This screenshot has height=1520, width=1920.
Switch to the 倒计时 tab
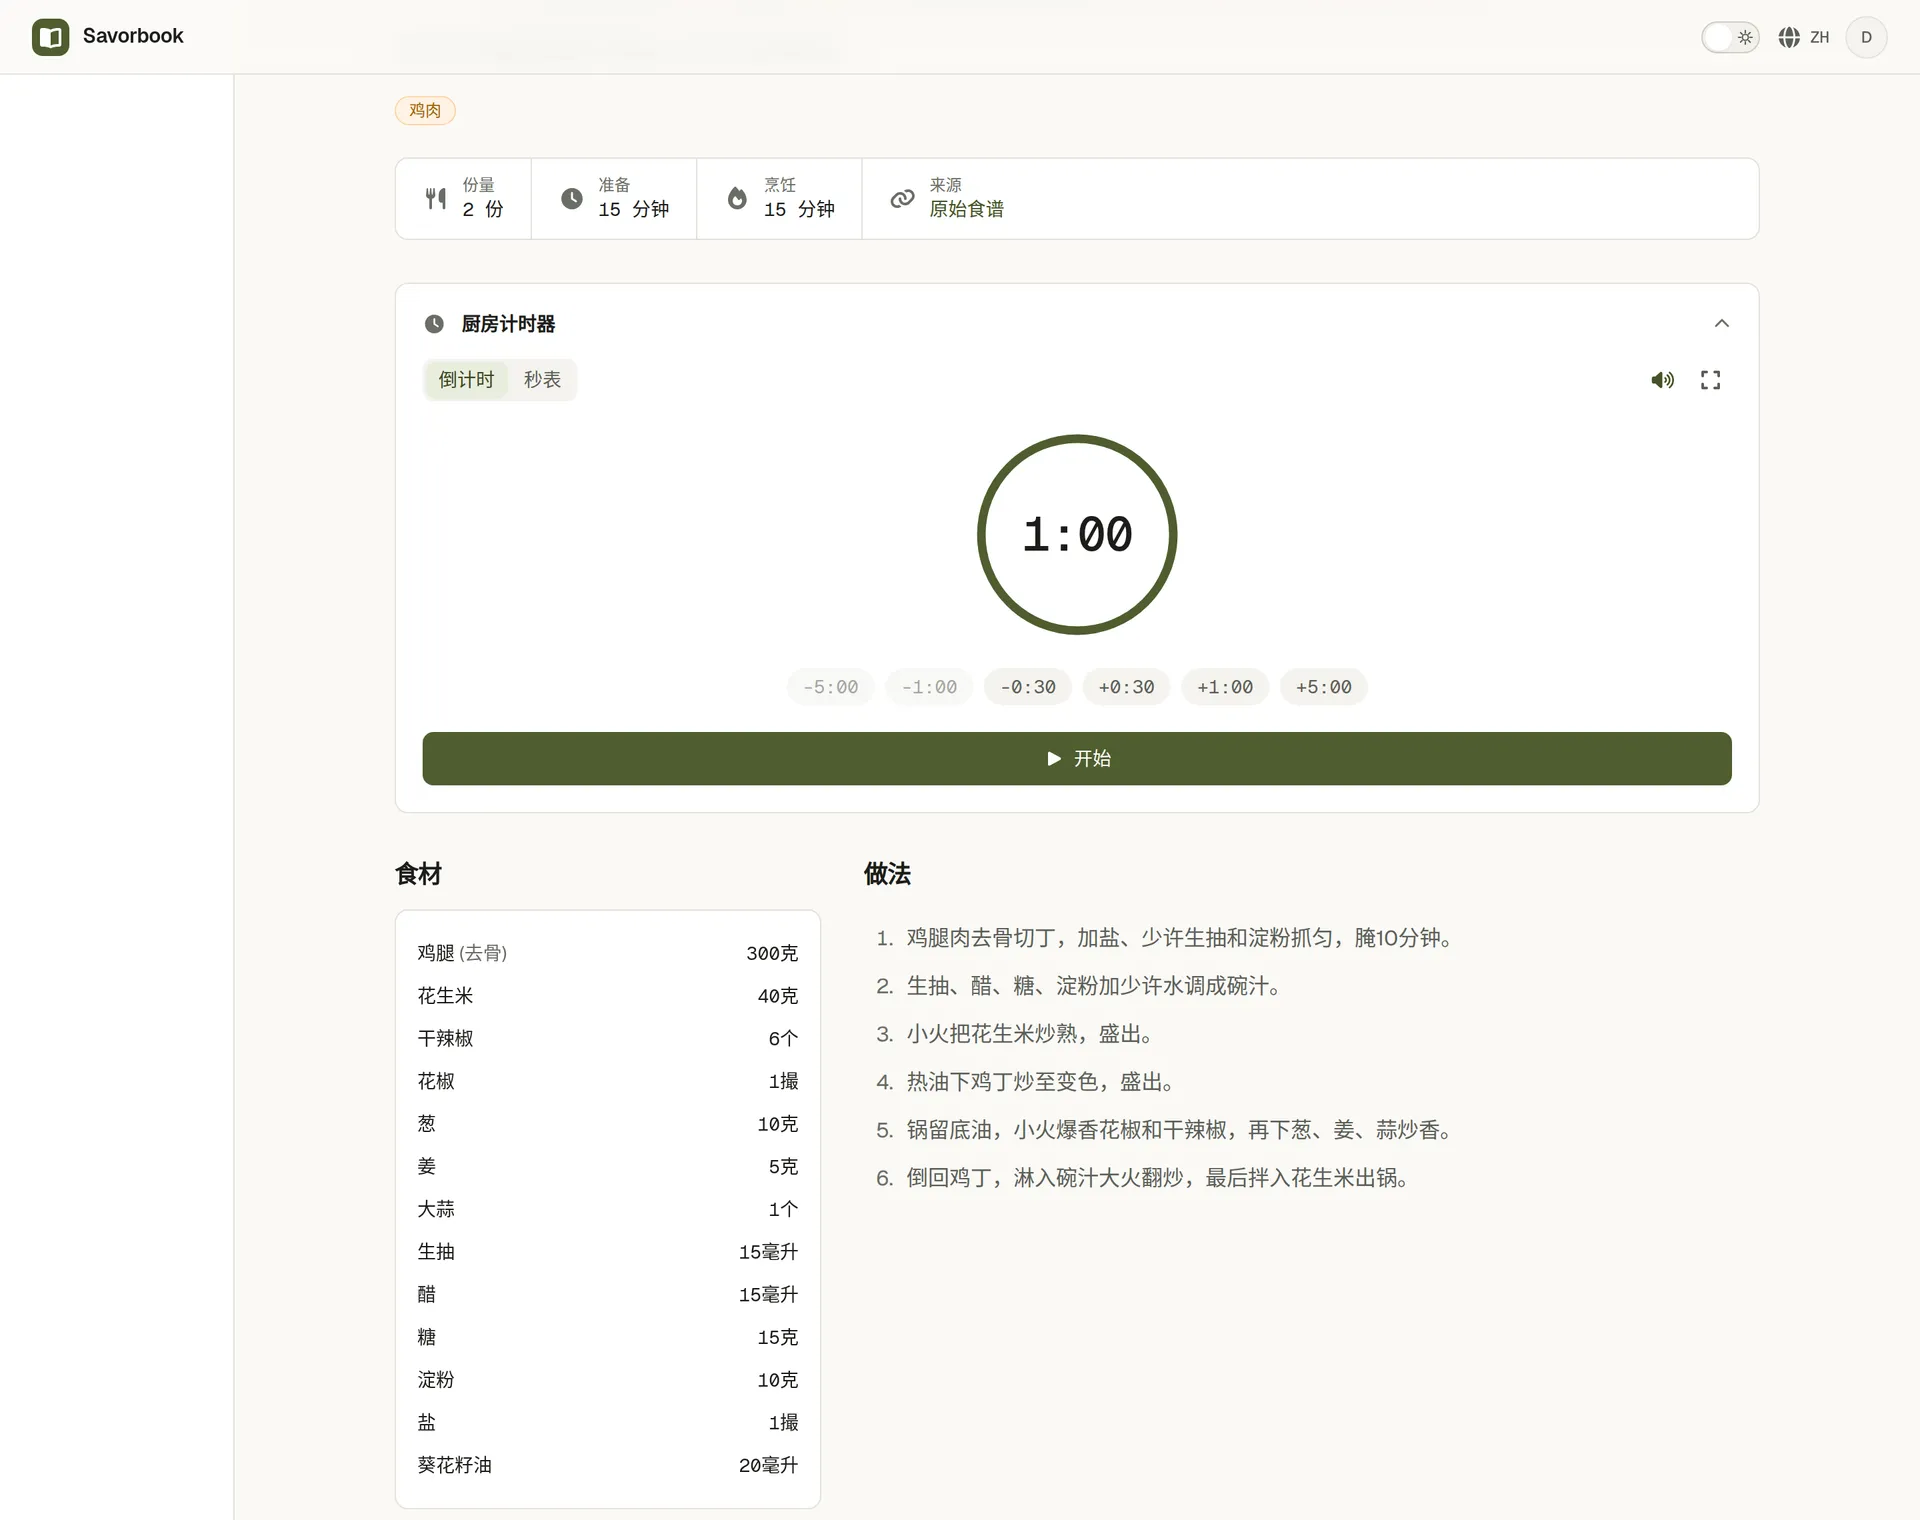(x=466, y=380)
